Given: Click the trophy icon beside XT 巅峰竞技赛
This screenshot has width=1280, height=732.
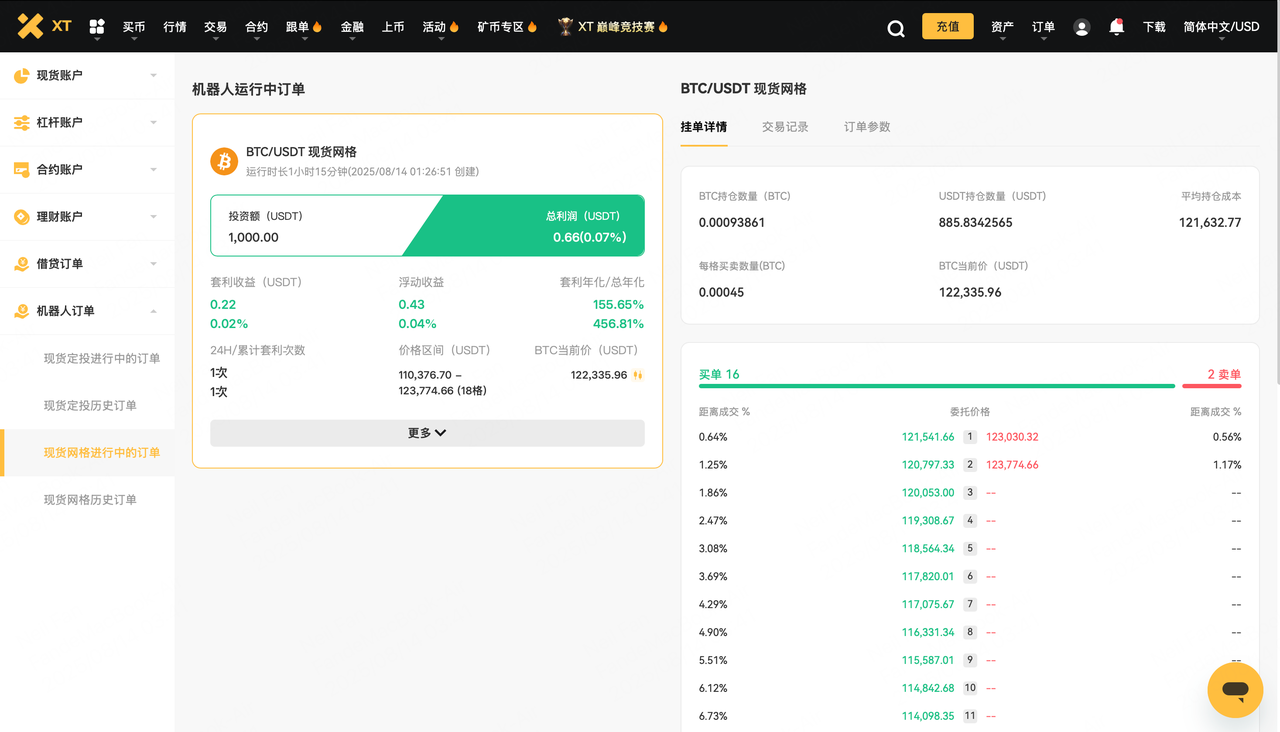Looking at the screenshot, I should [566, 27].
